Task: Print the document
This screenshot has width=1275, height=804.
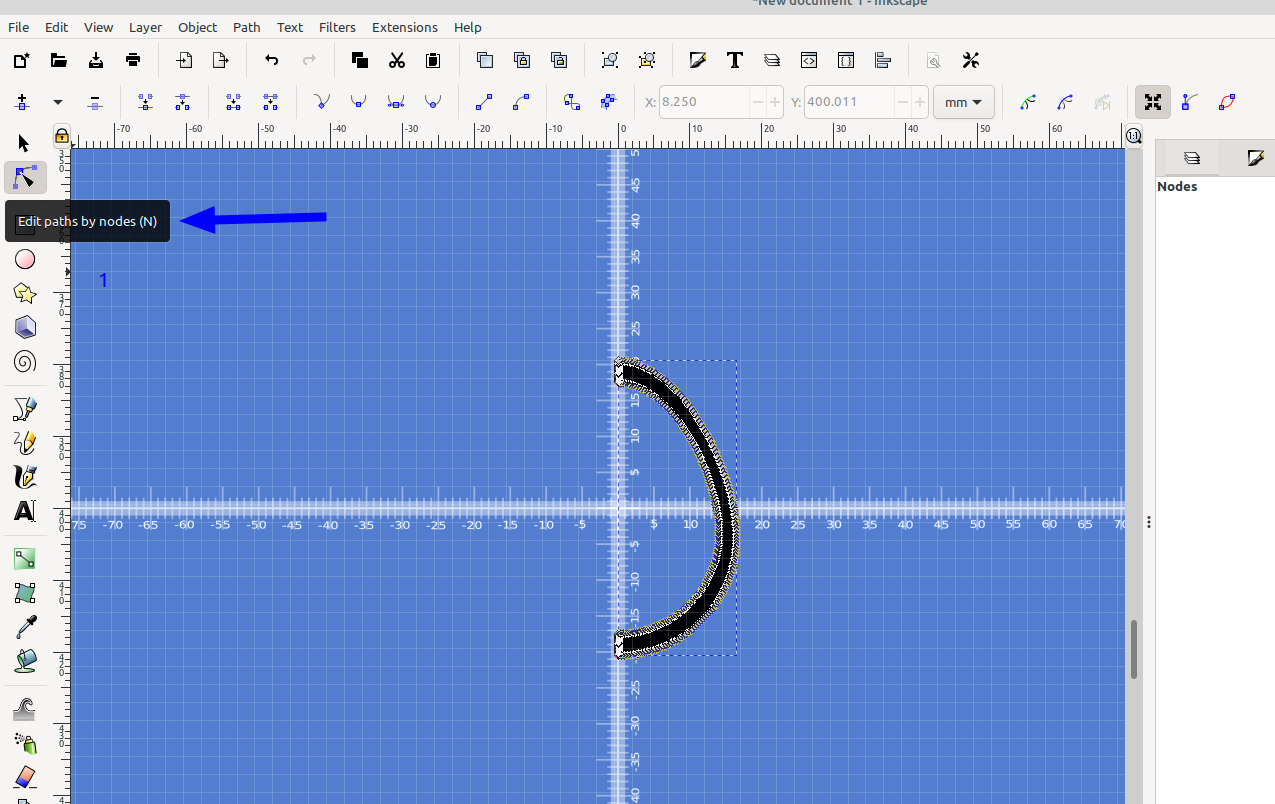Action: click(133, 60)
